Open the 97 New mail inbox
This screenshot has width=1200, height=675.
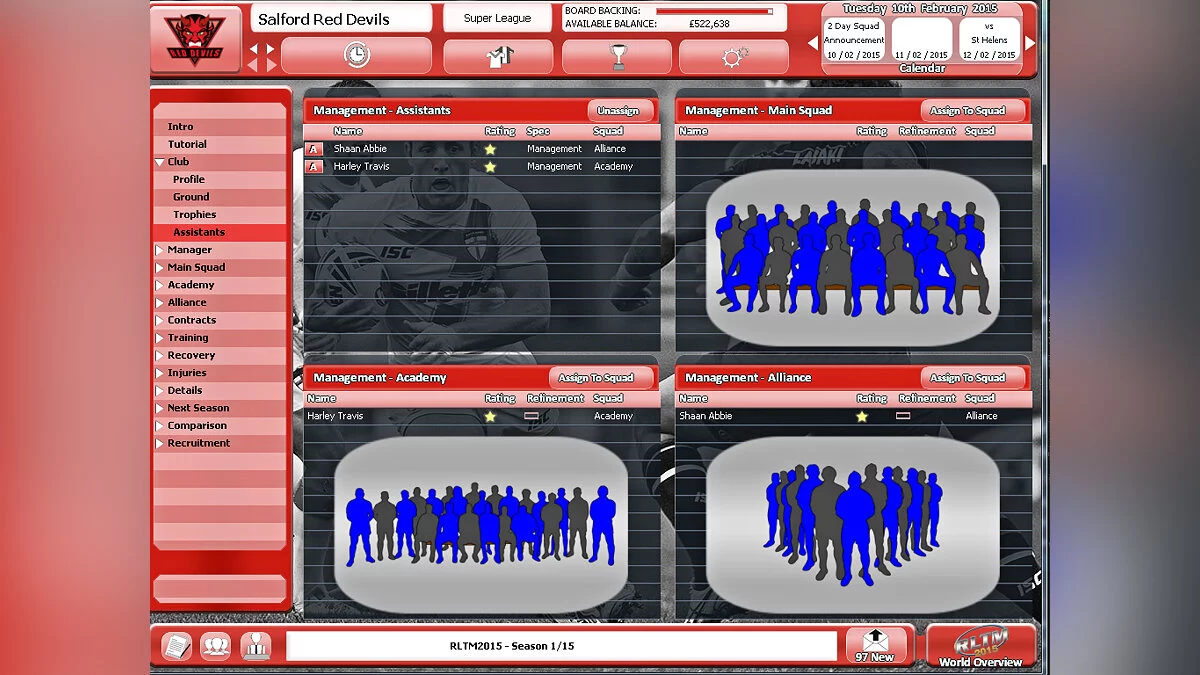click(x=875, y=645)
